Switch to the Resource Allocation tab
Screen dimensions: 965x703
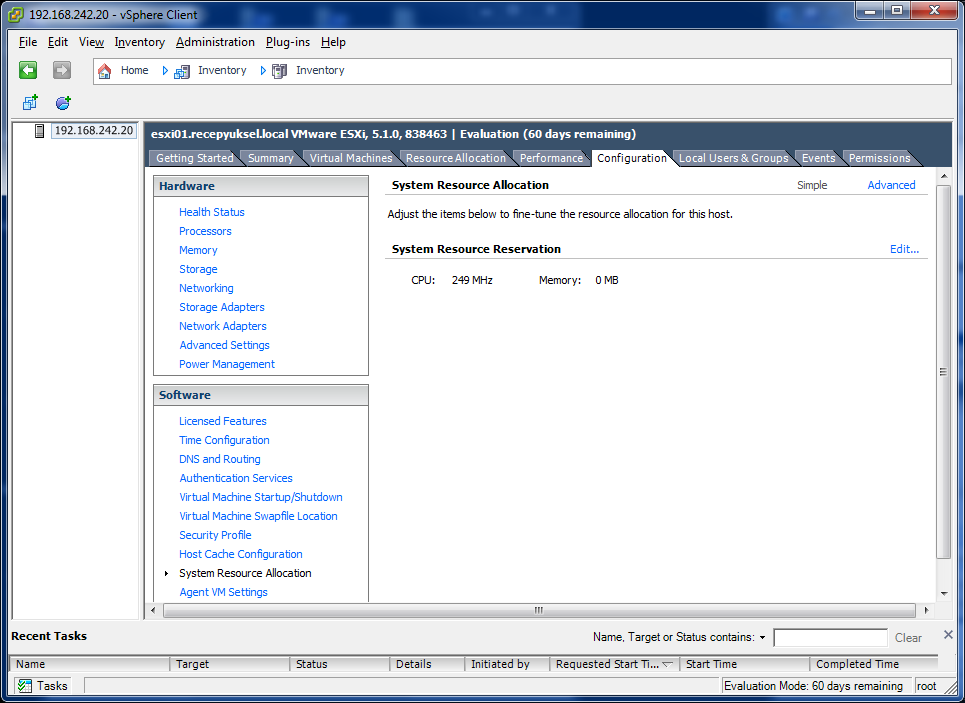point(455,158)
